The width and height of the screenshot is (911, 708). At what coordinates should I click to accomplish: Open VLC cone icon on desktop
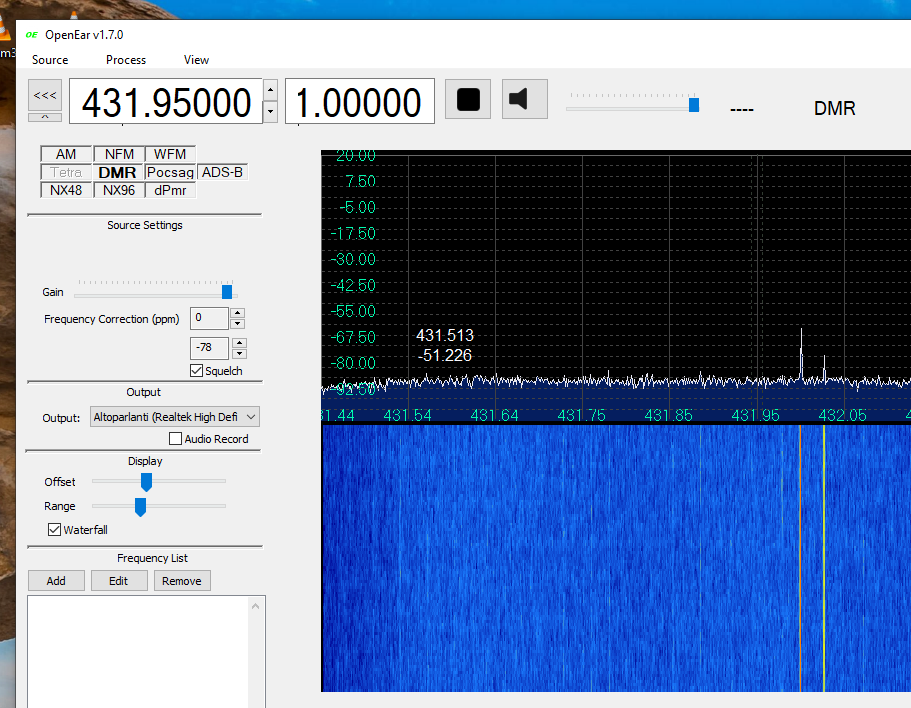click(x=3, y=30)
